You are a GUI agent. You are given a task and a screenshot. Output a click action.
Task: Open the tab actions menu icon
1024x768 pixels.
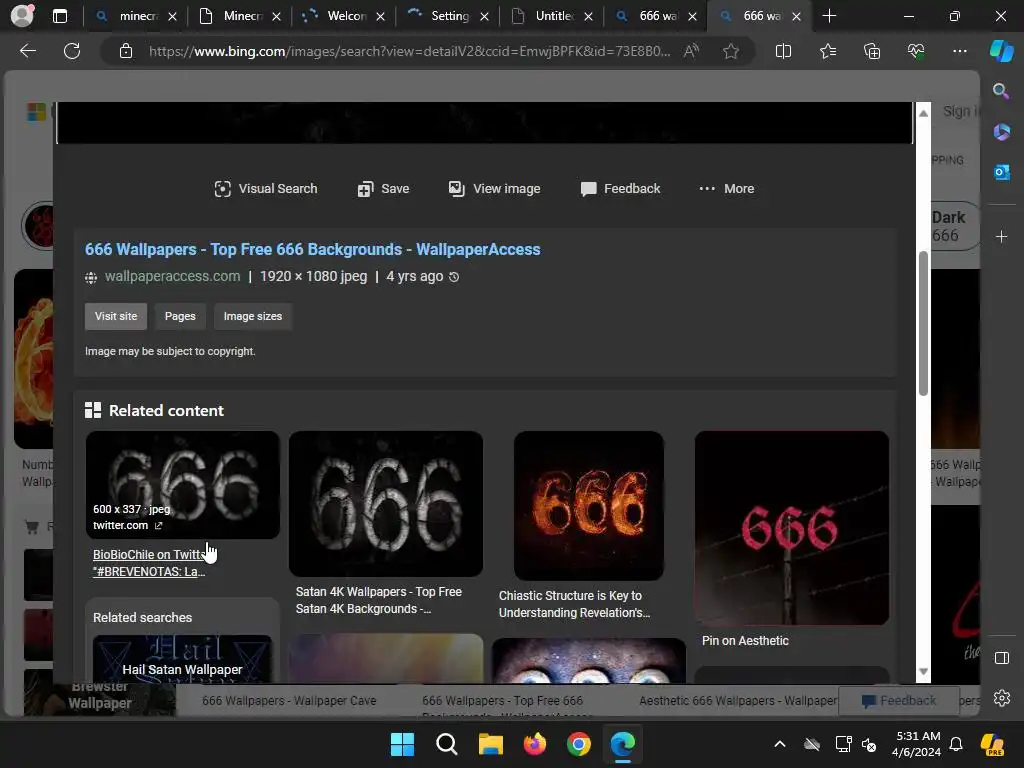[59, 16]
